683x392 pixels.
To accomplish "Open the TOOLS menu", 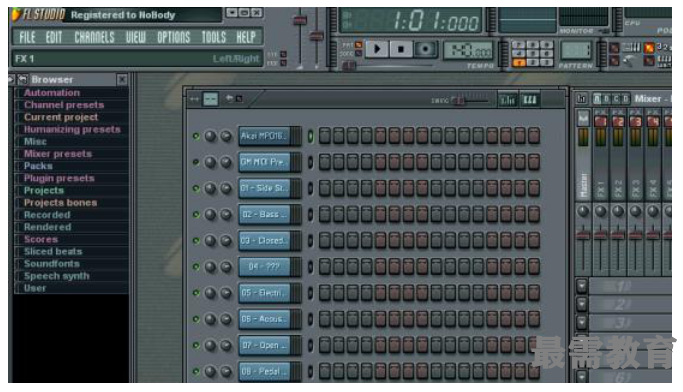I will coord(213,38).
